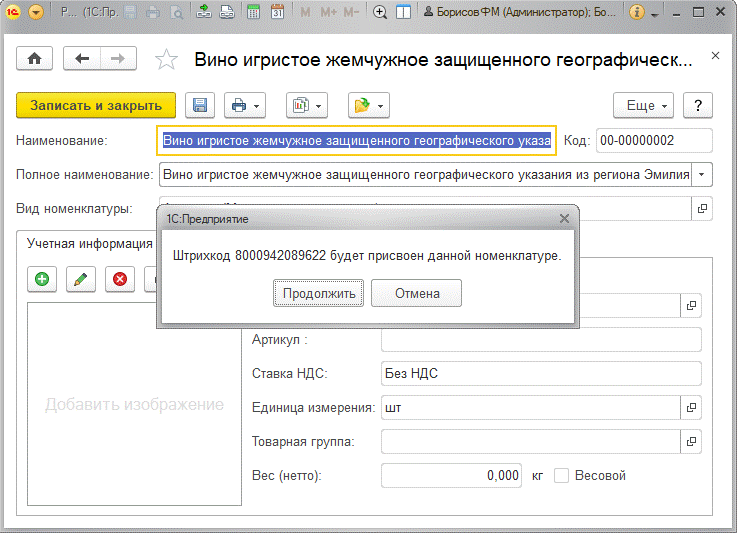Toggle the Весовой checkbox

(x=561, y=476)
